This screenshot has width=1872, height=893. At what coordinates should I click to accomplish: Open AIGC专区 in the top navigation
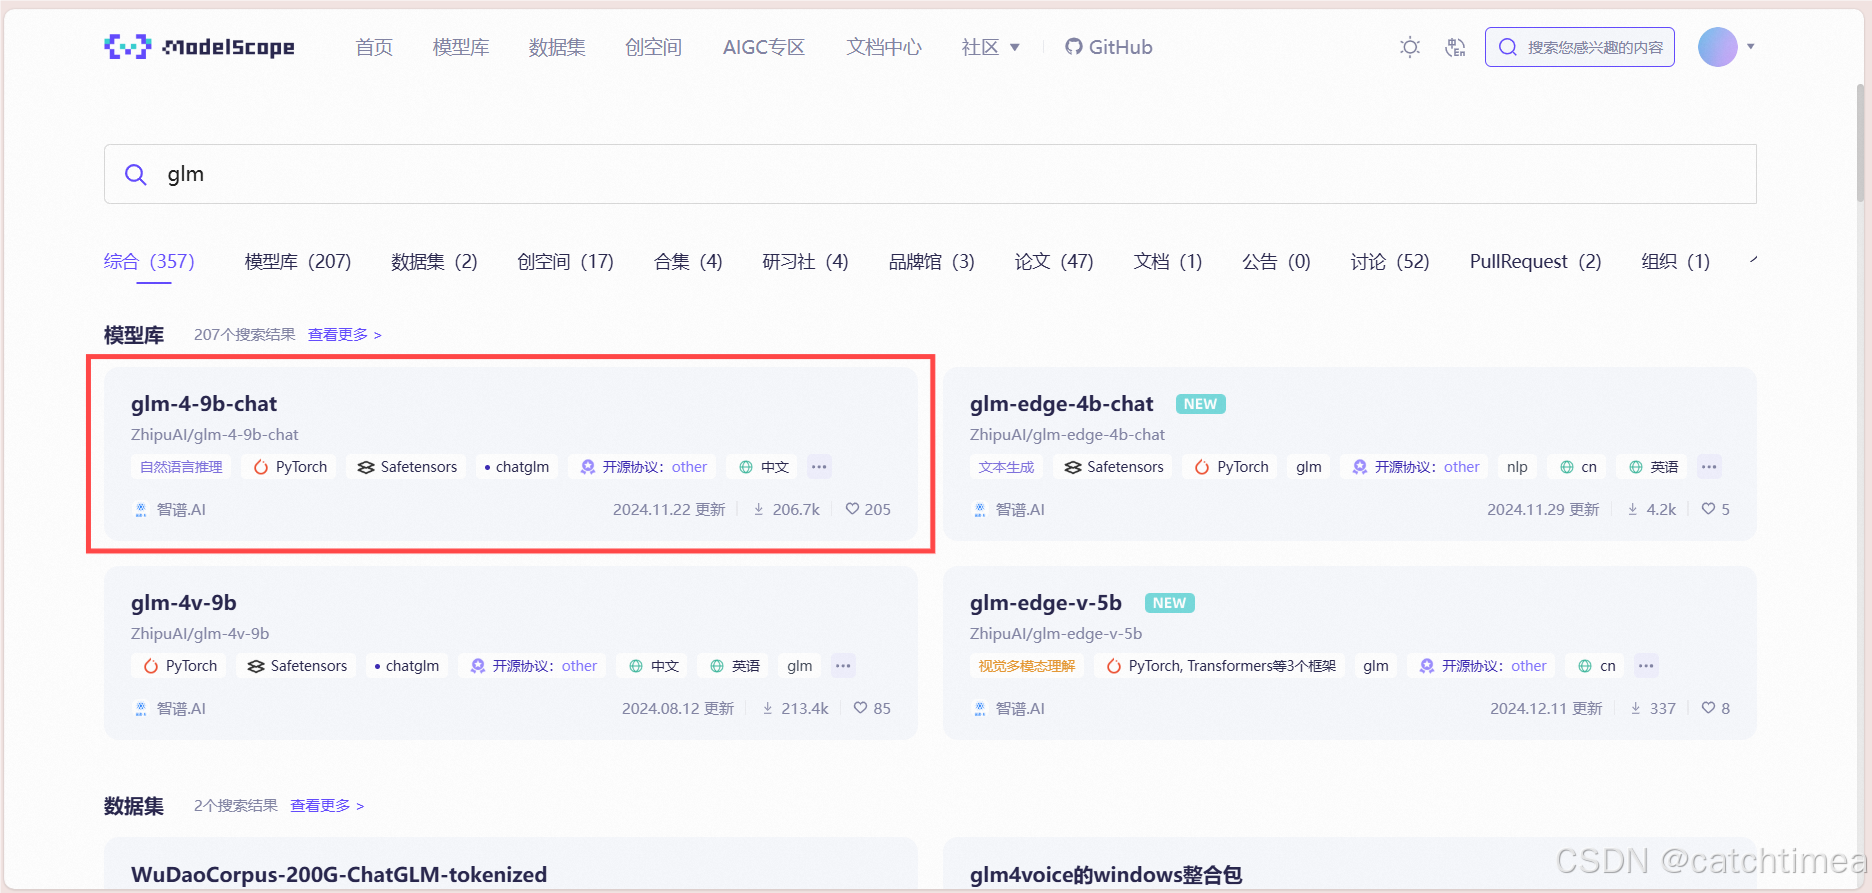point(764,47)
